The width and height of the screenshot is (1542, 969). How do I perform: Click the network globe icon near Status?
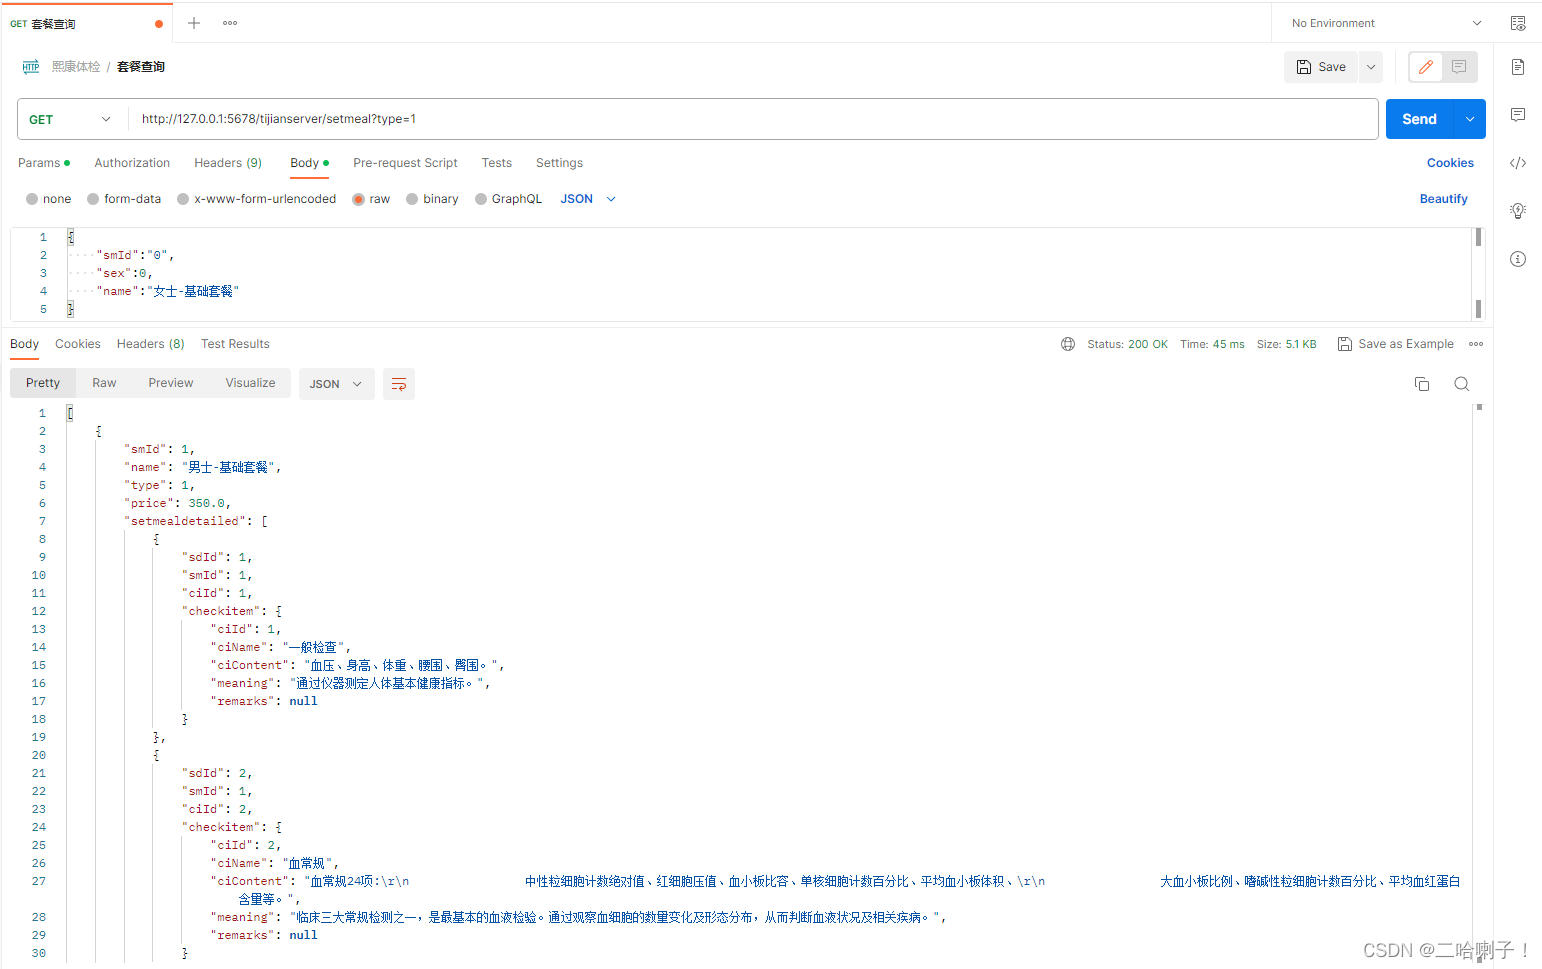(1068, 344)
